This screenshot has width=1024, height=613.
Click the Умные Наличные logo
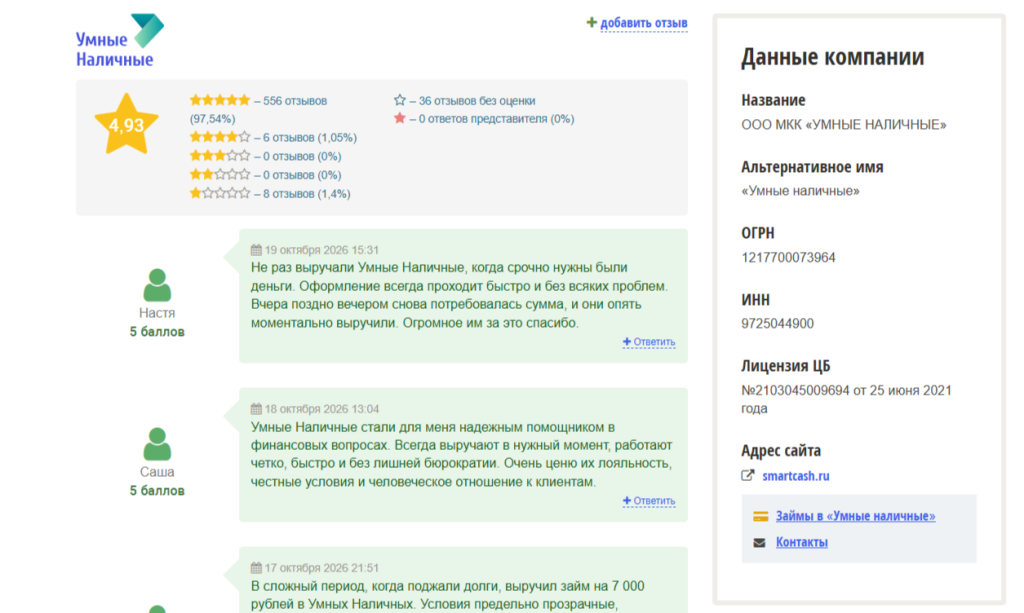pos(120,40)
